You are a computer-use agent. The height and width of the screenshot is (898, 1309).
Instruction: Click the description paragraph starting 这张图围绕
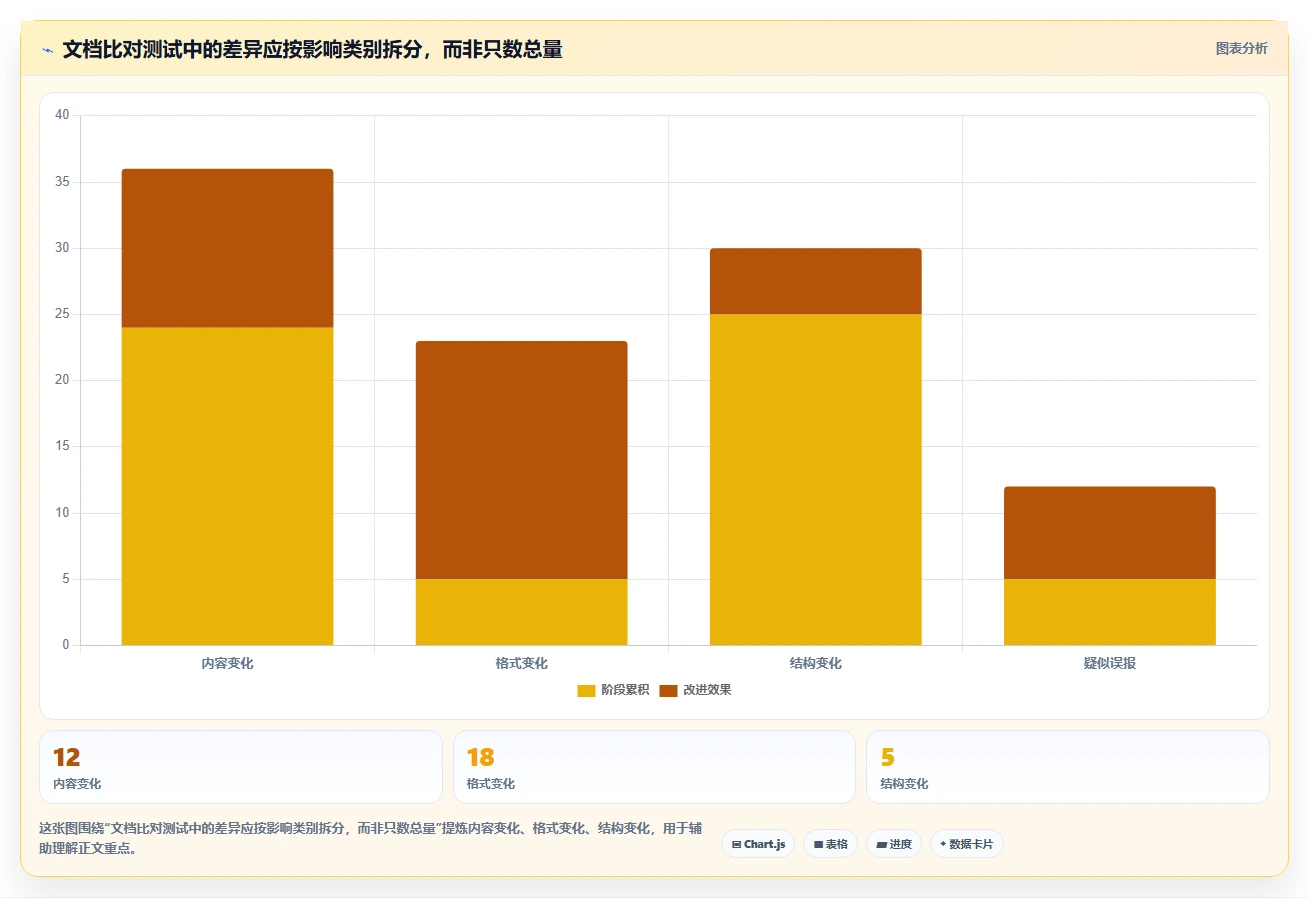click(371, 838)
